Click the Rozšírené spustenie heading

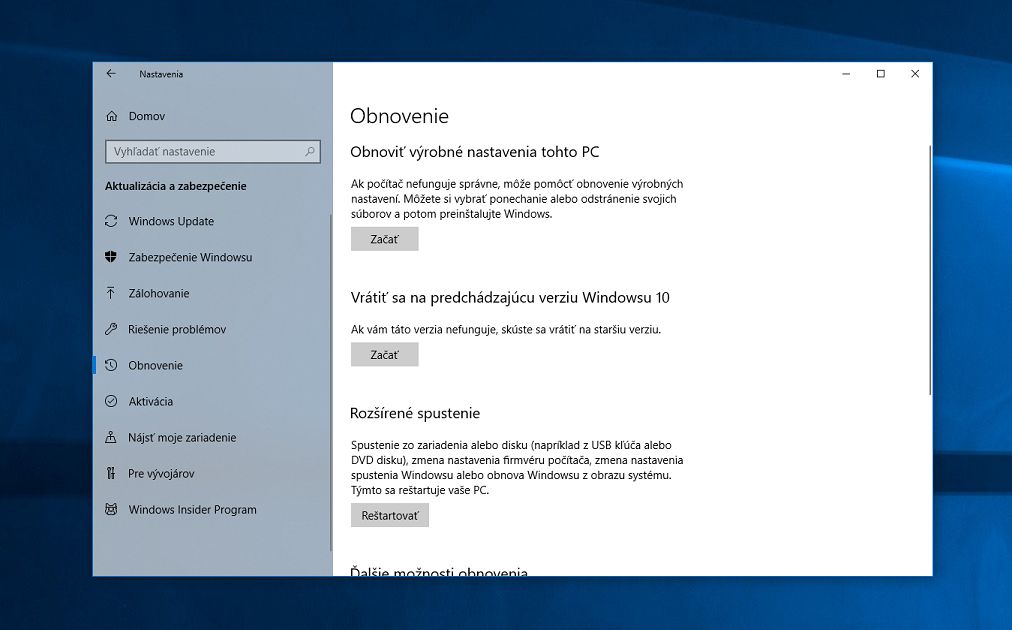coord(415,413)
